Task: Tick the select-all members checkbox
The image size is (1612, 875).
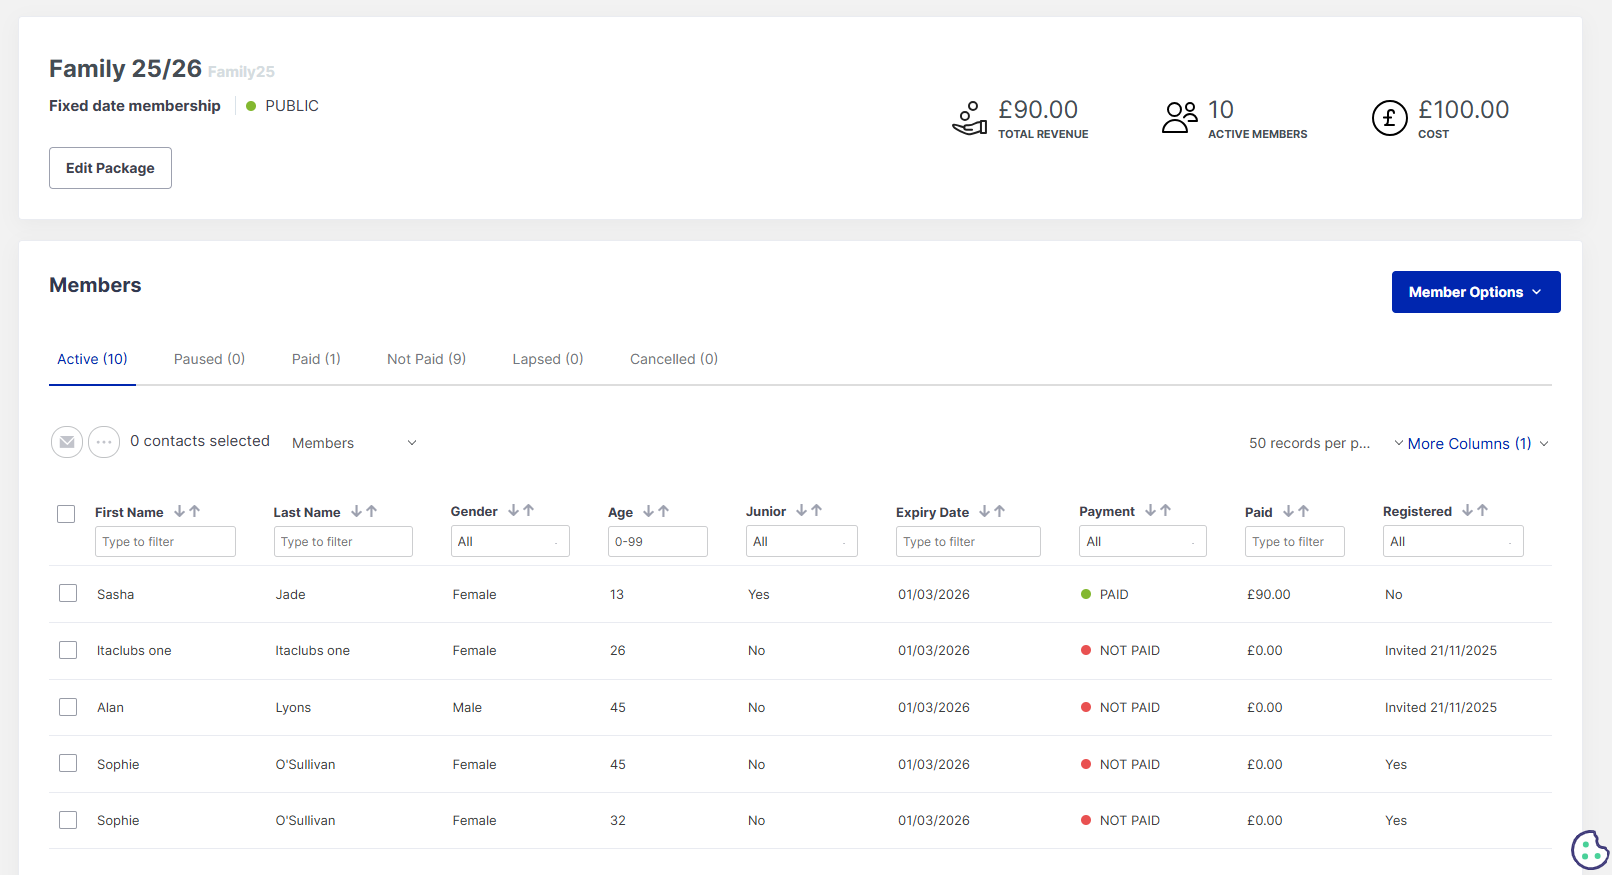Action: tap(66, 514)
